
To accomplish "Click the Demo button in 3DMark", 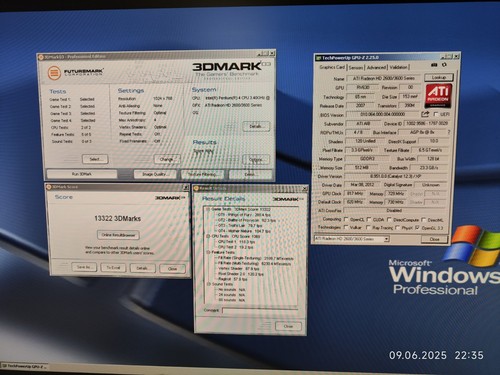I will [x=250, y=174].
